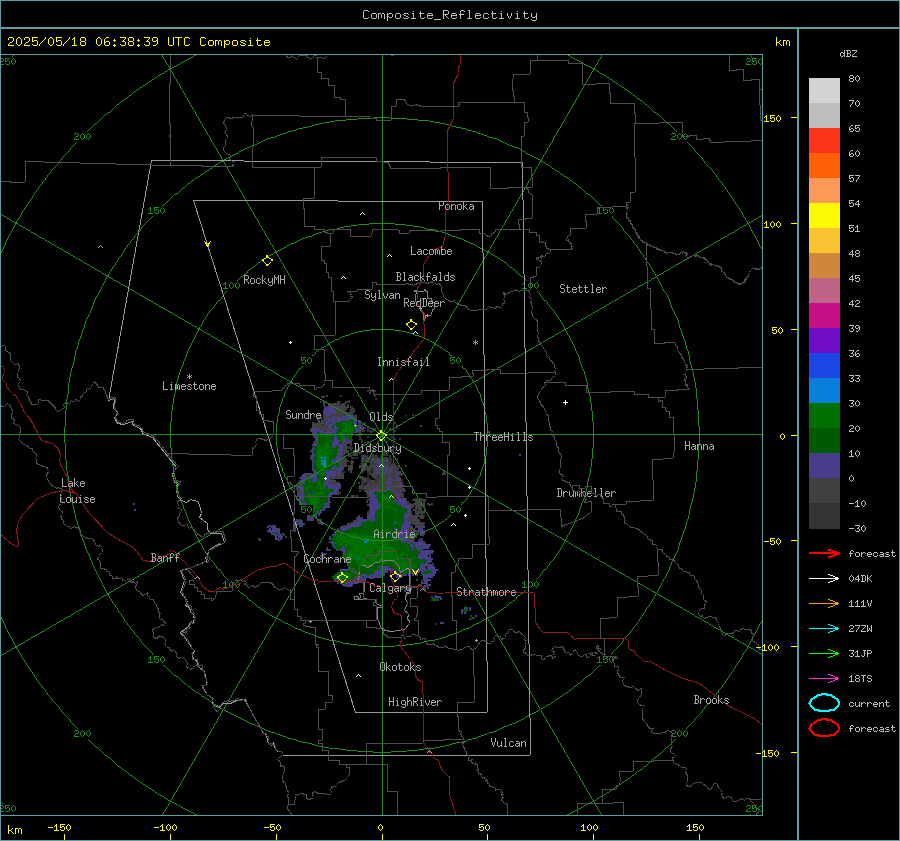The image size is (900, 841).
Task: Click the Okotoks label
Action: 400,667
